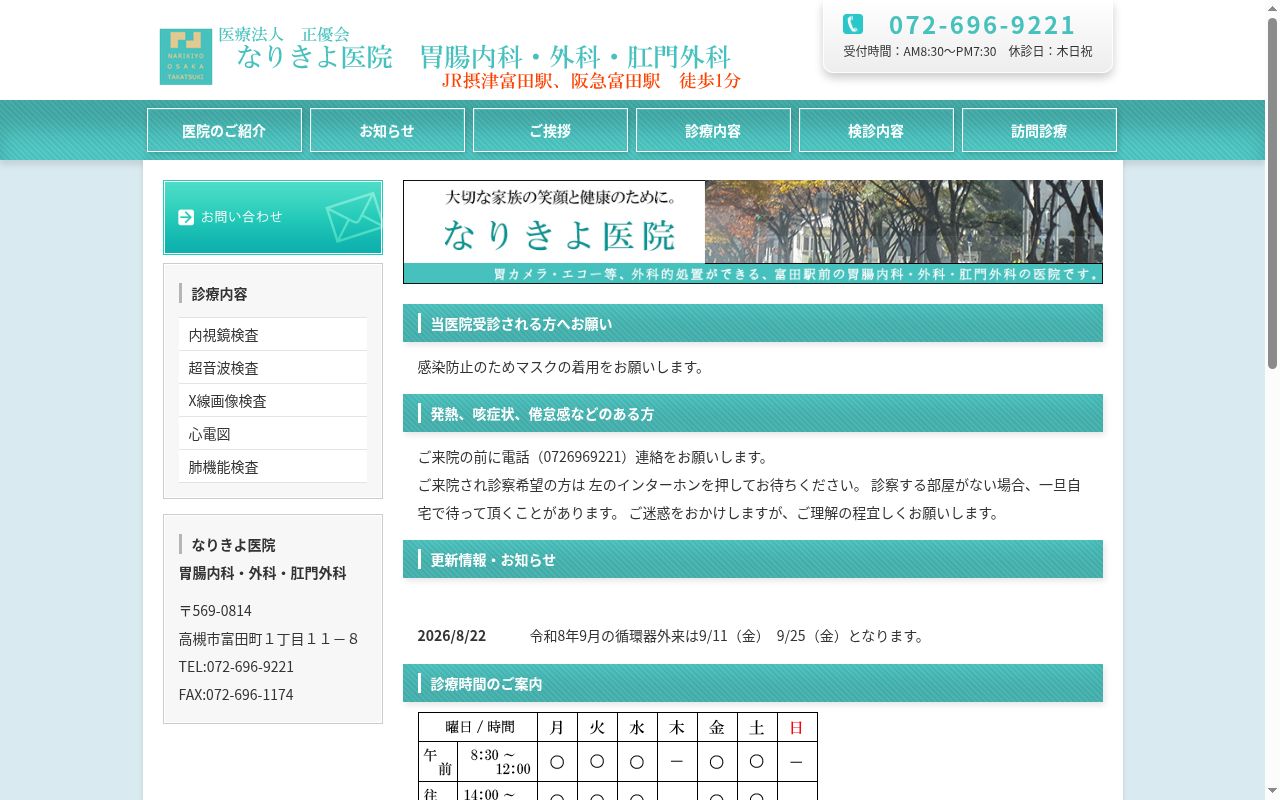Click the 曜日/時間 table header cell

tap(478, 727)
